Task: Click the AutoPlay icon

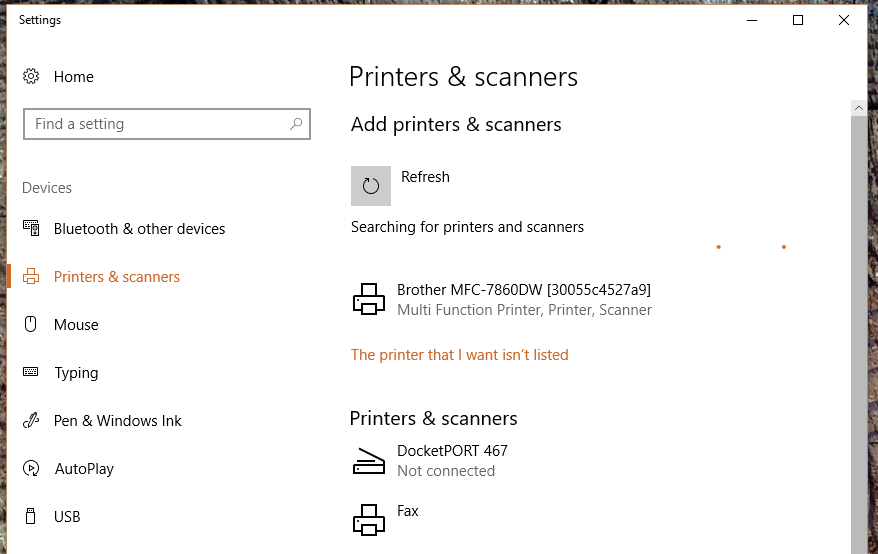Action: click(x=31, y=468)
